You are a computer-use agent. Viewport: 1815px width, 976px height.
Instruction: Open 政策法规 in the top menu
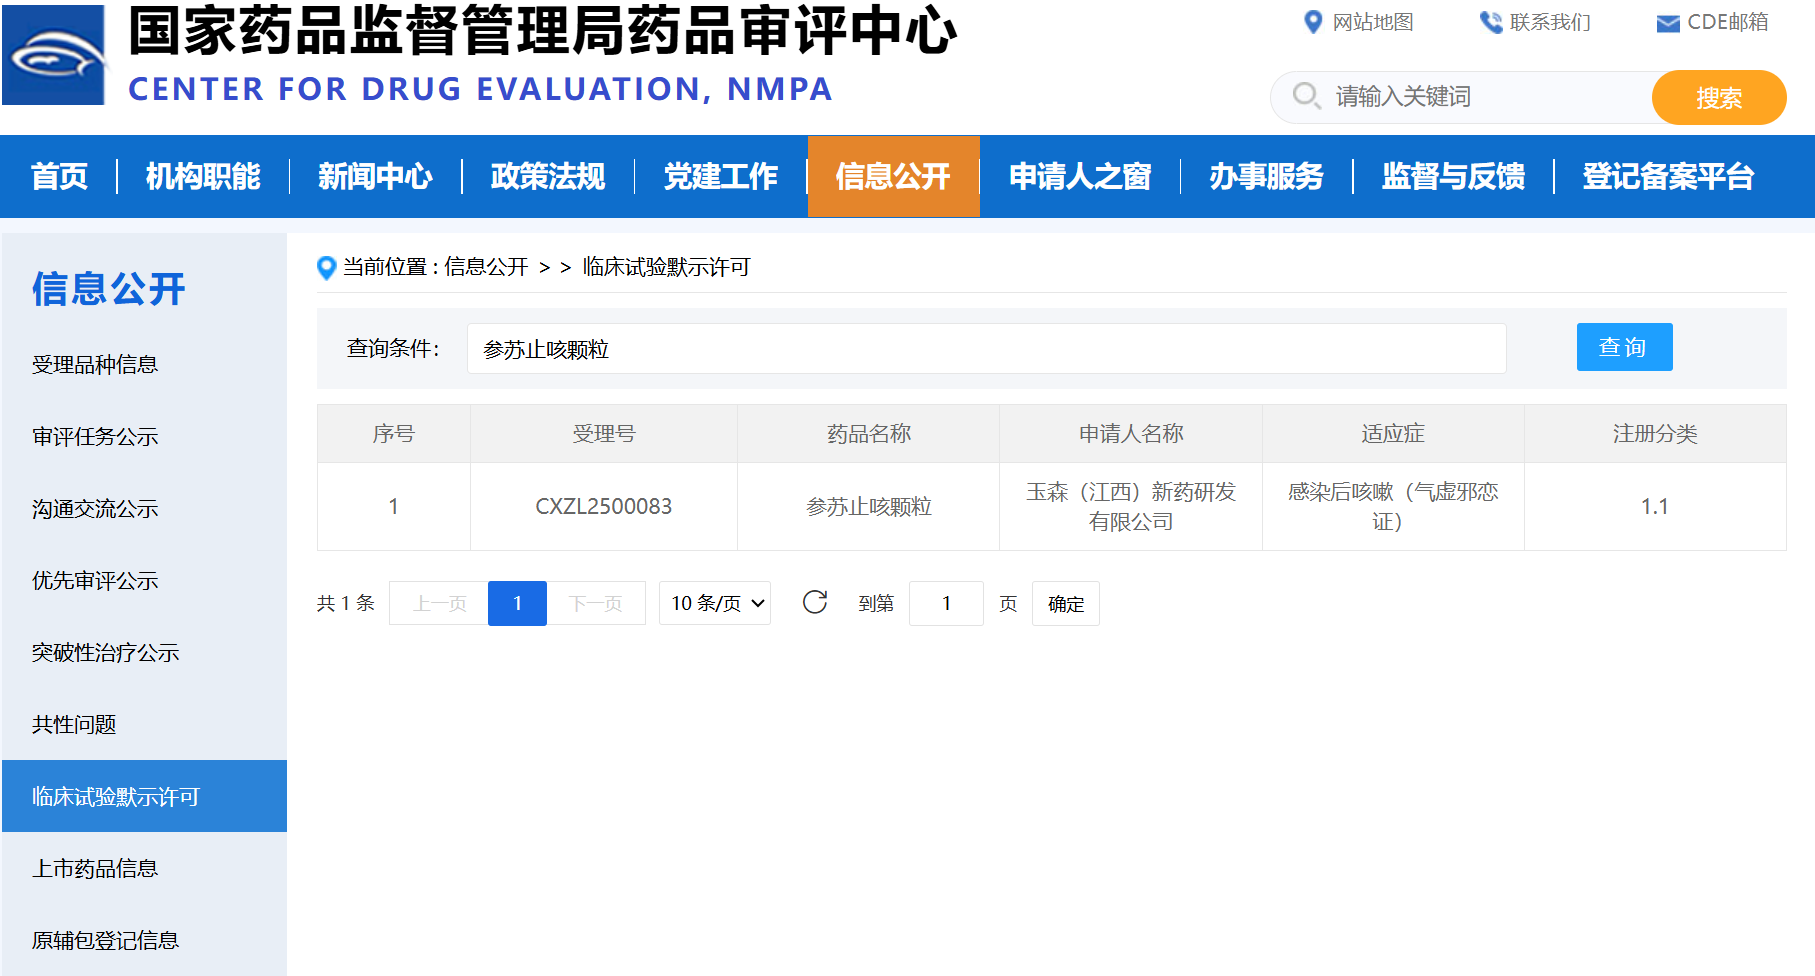pyautogui.click(x=548, y=176)
